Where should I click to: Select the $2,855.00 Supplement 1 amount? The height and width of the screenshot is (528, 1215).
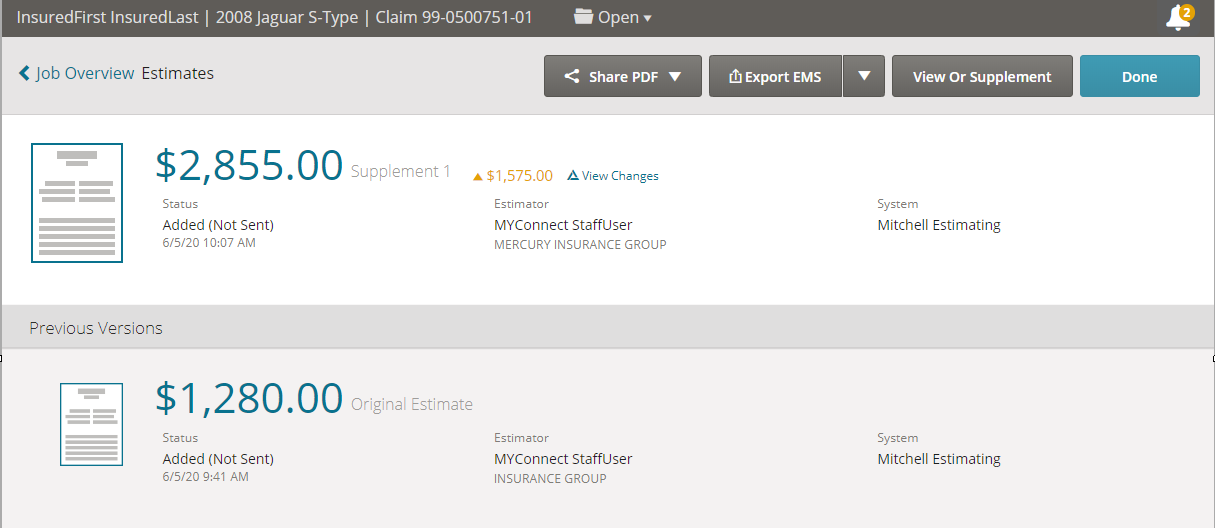click(x=249, y=165)
